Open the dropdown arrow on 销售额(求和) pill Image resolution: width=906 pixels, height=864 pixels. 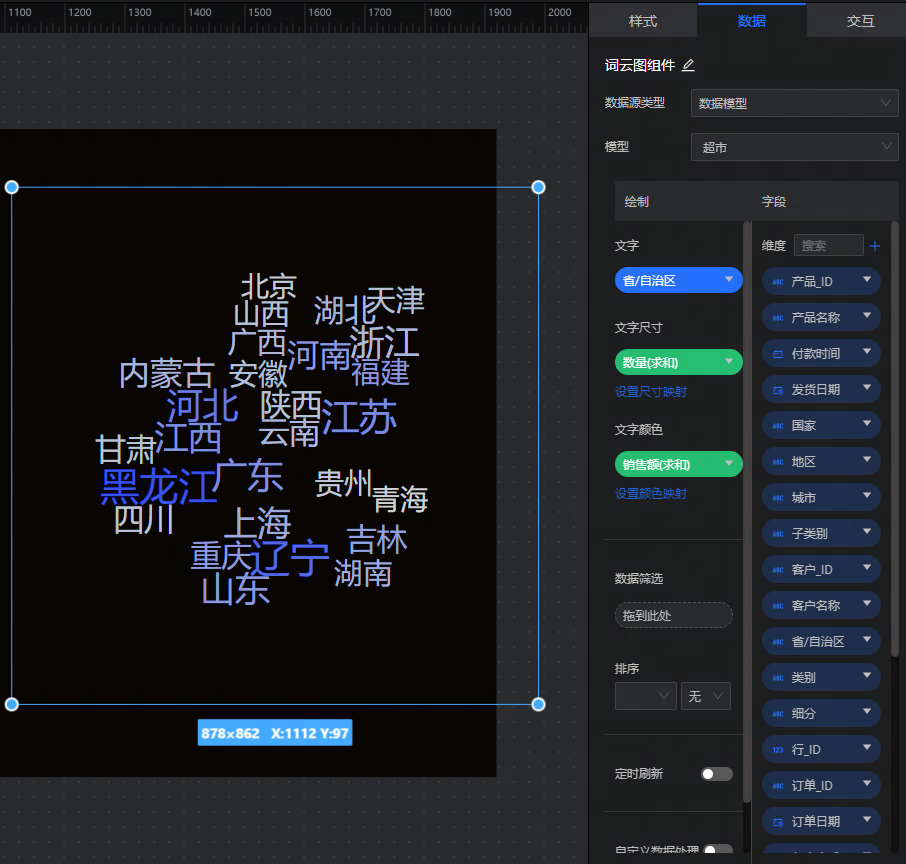point(729,464)
